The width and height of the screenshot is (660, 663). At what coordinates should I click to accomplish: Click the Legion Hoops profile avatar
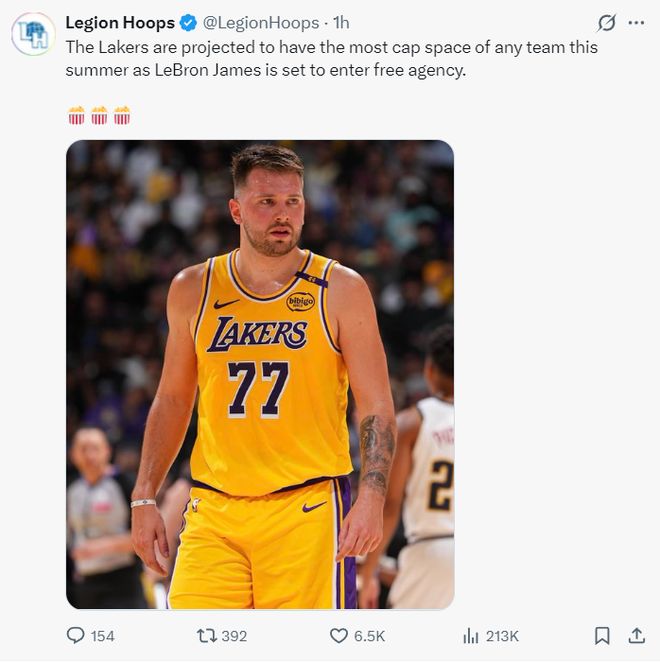click(33, 34)
